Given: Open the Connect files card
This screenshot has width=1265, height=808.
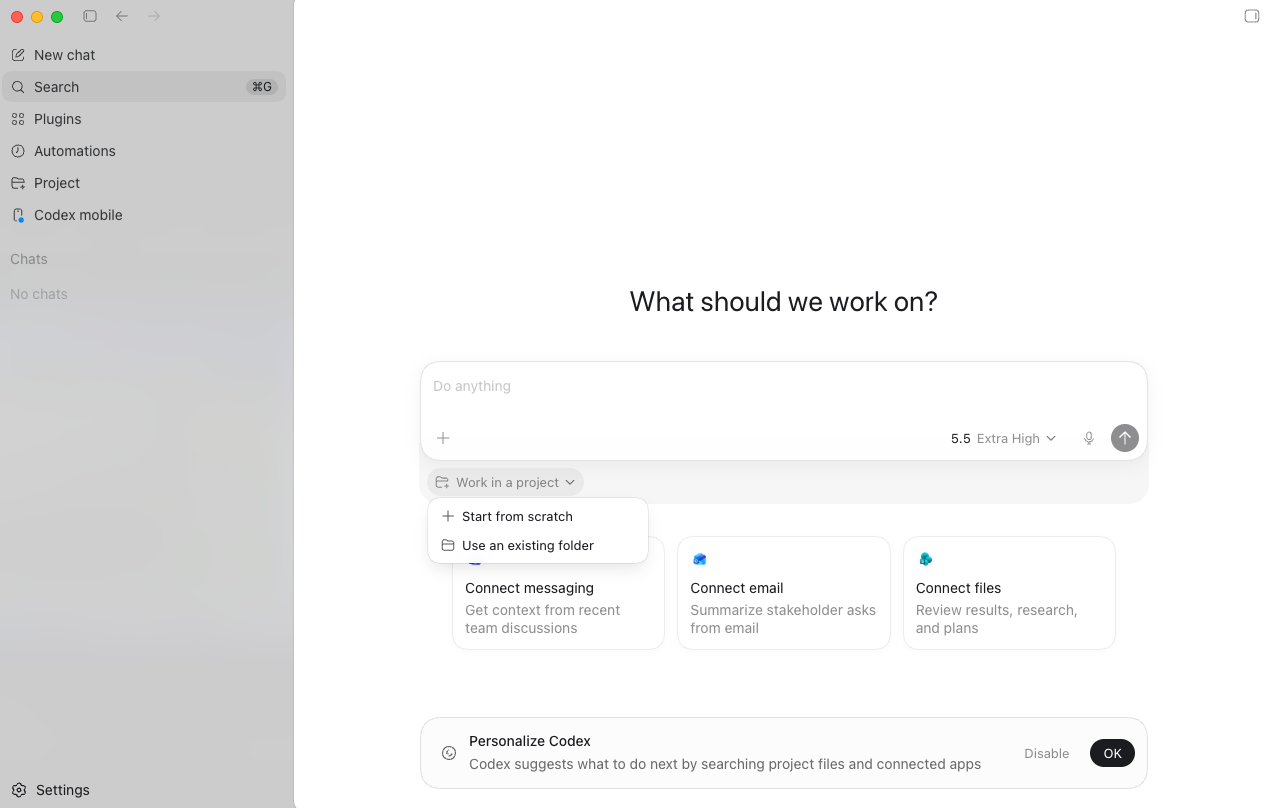Looking at the screenshot, I should [x=1009, y=593].
